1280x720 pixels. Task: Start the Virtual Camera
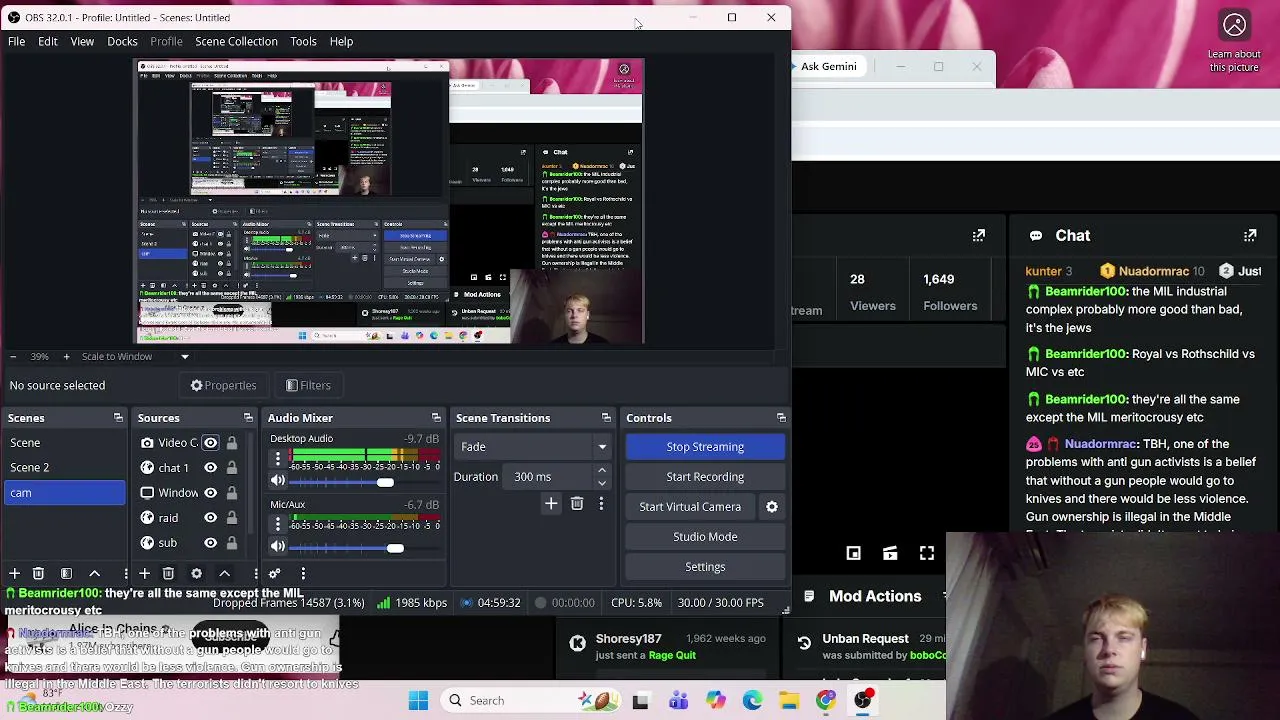pos(690,507)
